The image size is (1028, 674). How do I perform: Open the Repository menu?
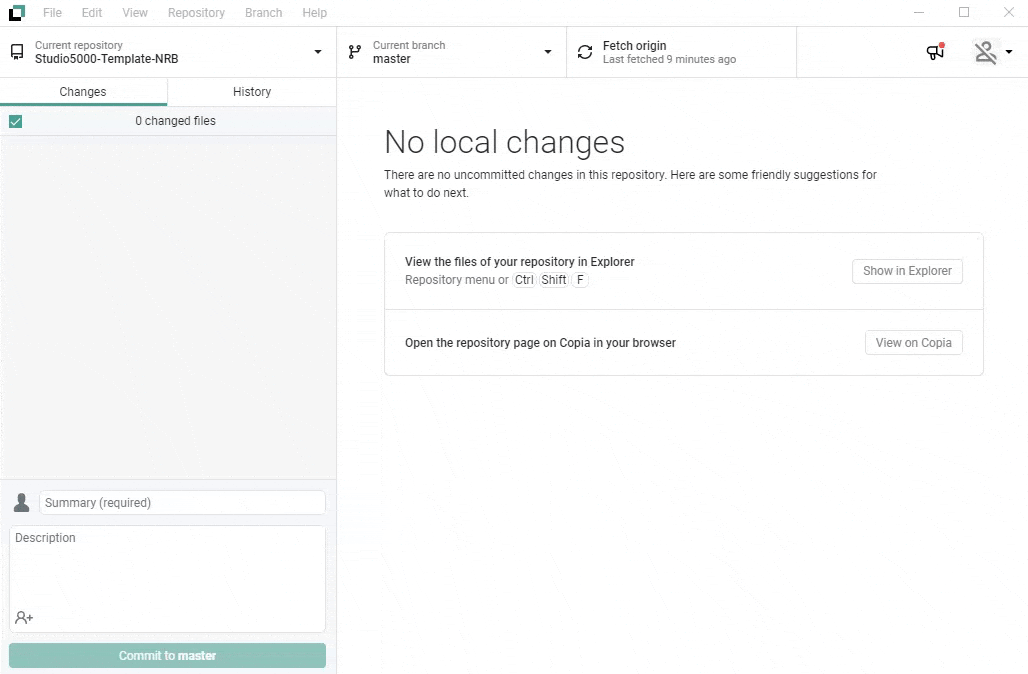click(196, 13)
